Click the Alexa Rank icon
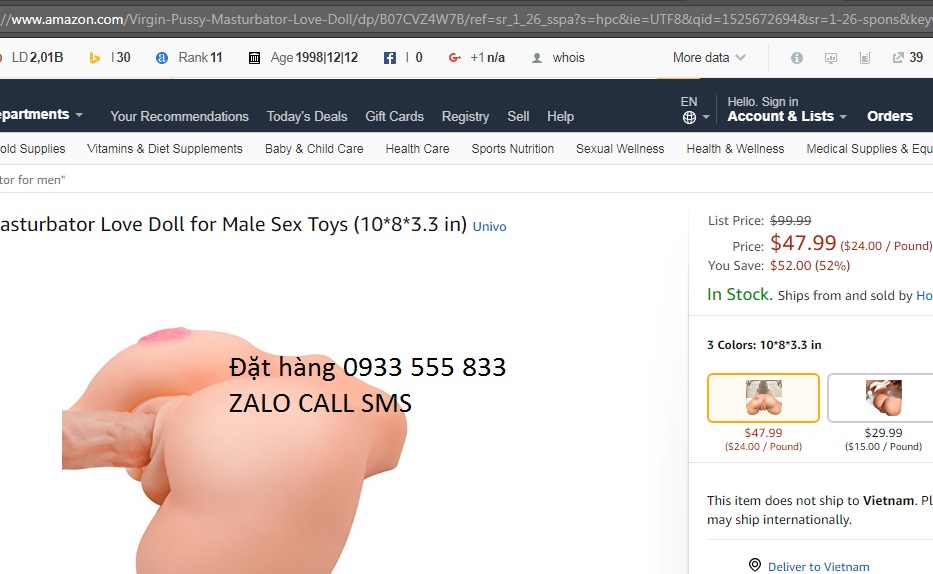The image size is (933, 574). 161,58
